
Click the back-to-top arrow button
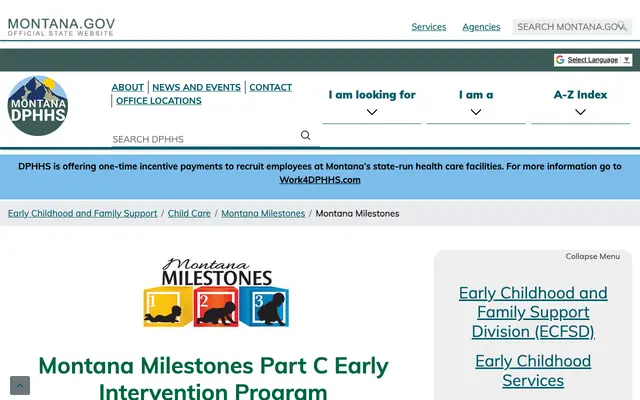(x=20, y=385)
